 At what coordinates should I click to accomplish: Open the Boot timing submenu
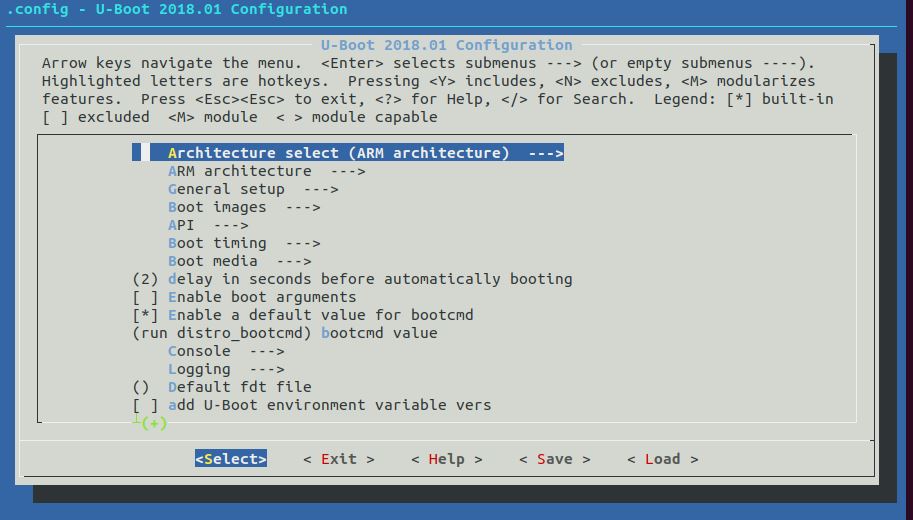click(x=244, y=243)
